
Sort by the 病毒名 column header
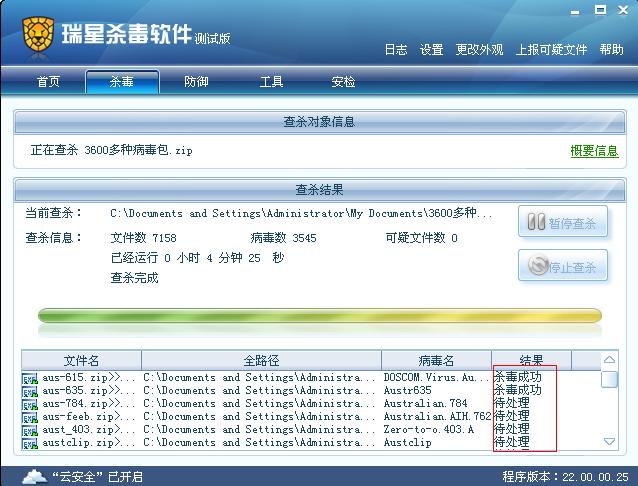click(436, 360)
